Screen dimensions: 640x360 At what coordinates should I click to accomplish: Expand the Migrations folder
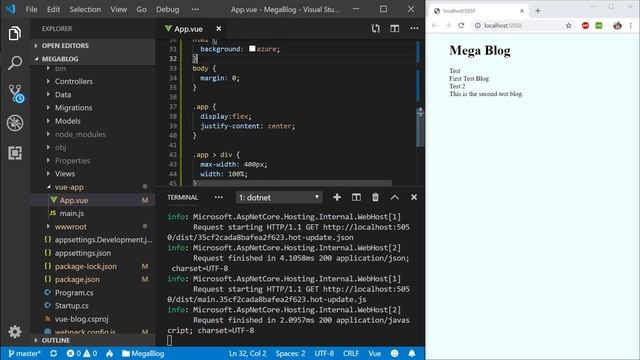(73, 108)
